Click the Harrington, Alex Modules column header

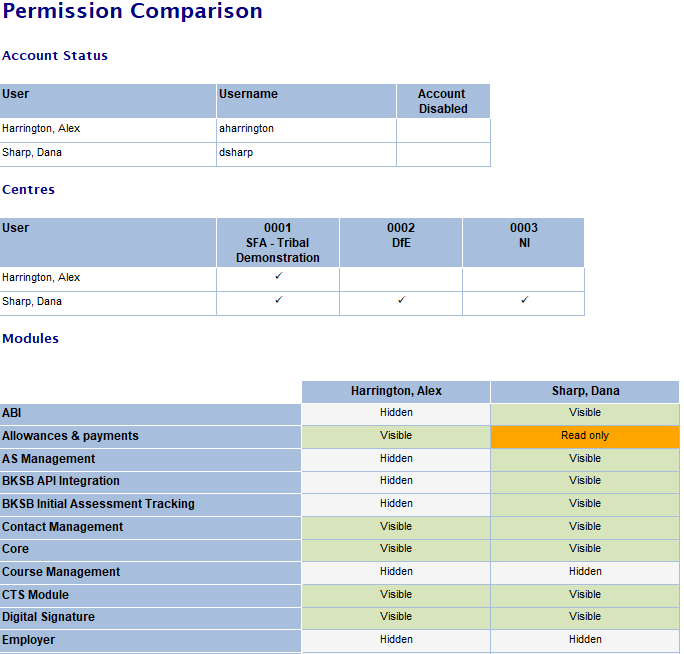tap(396, 391)
